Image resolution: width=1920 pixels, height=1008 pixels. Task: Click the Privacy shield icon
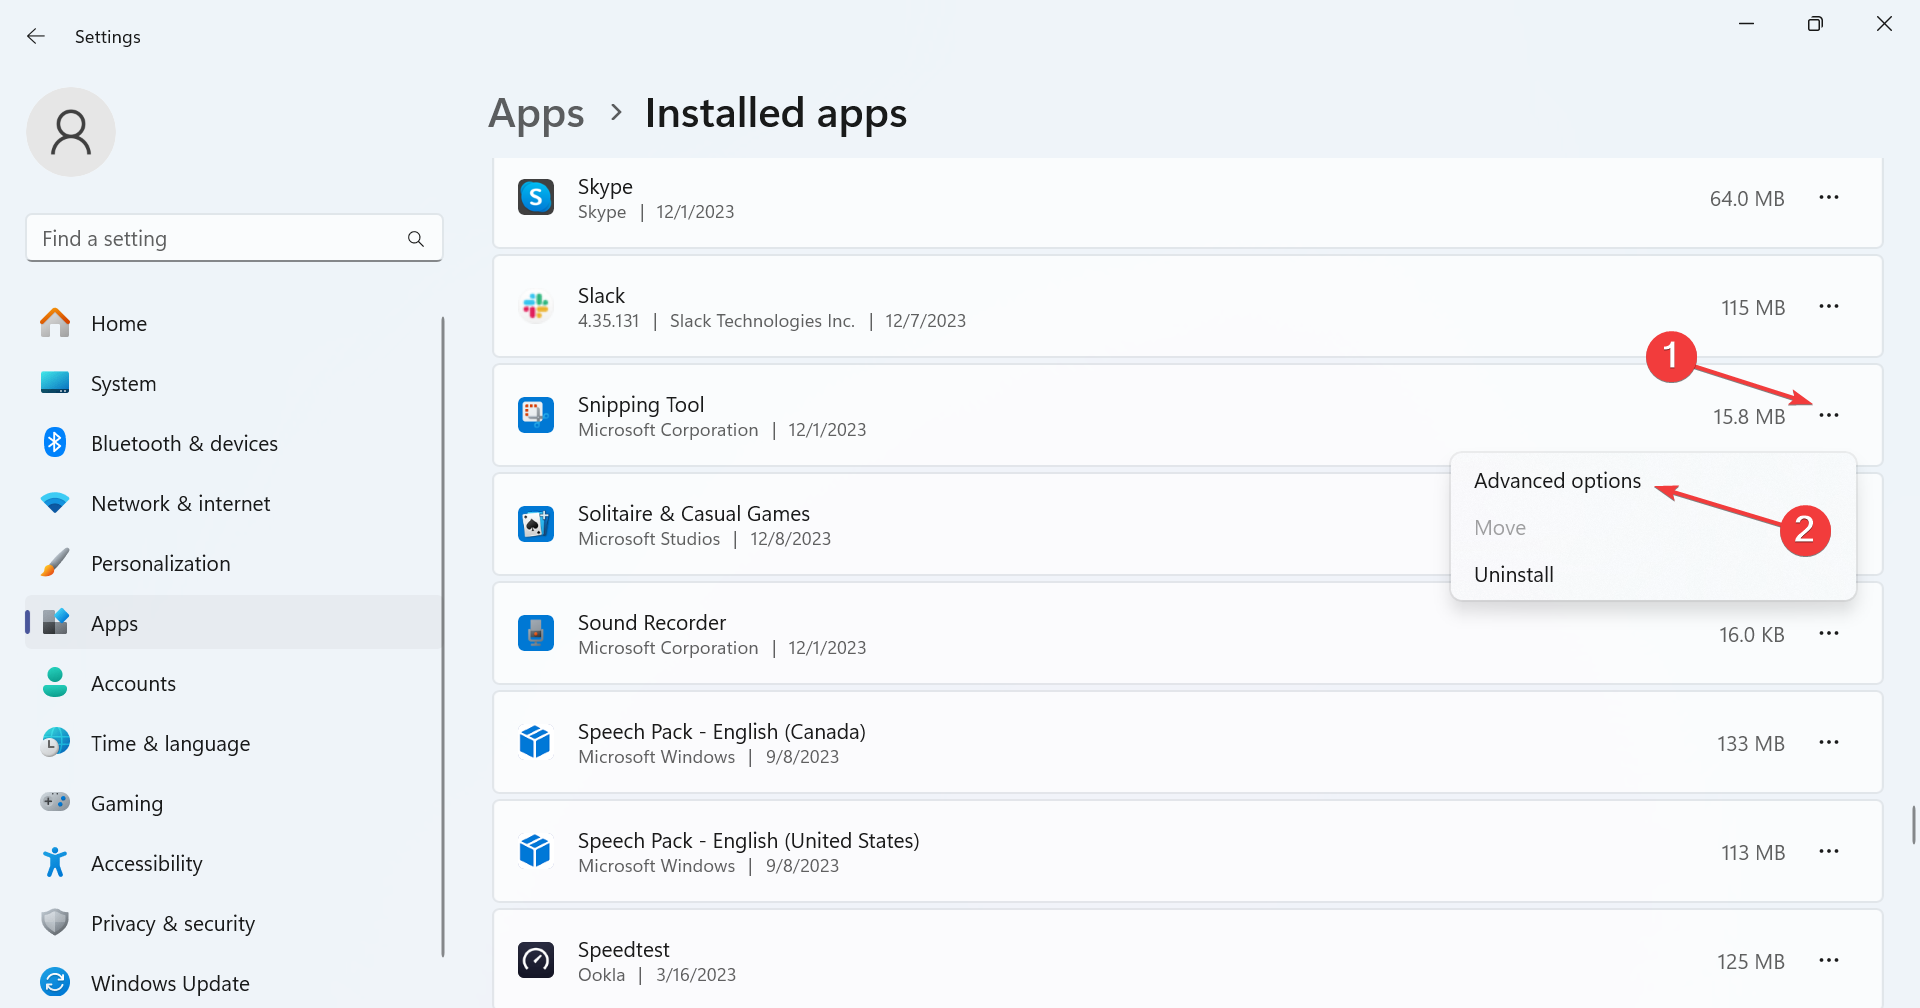(55, 922)
